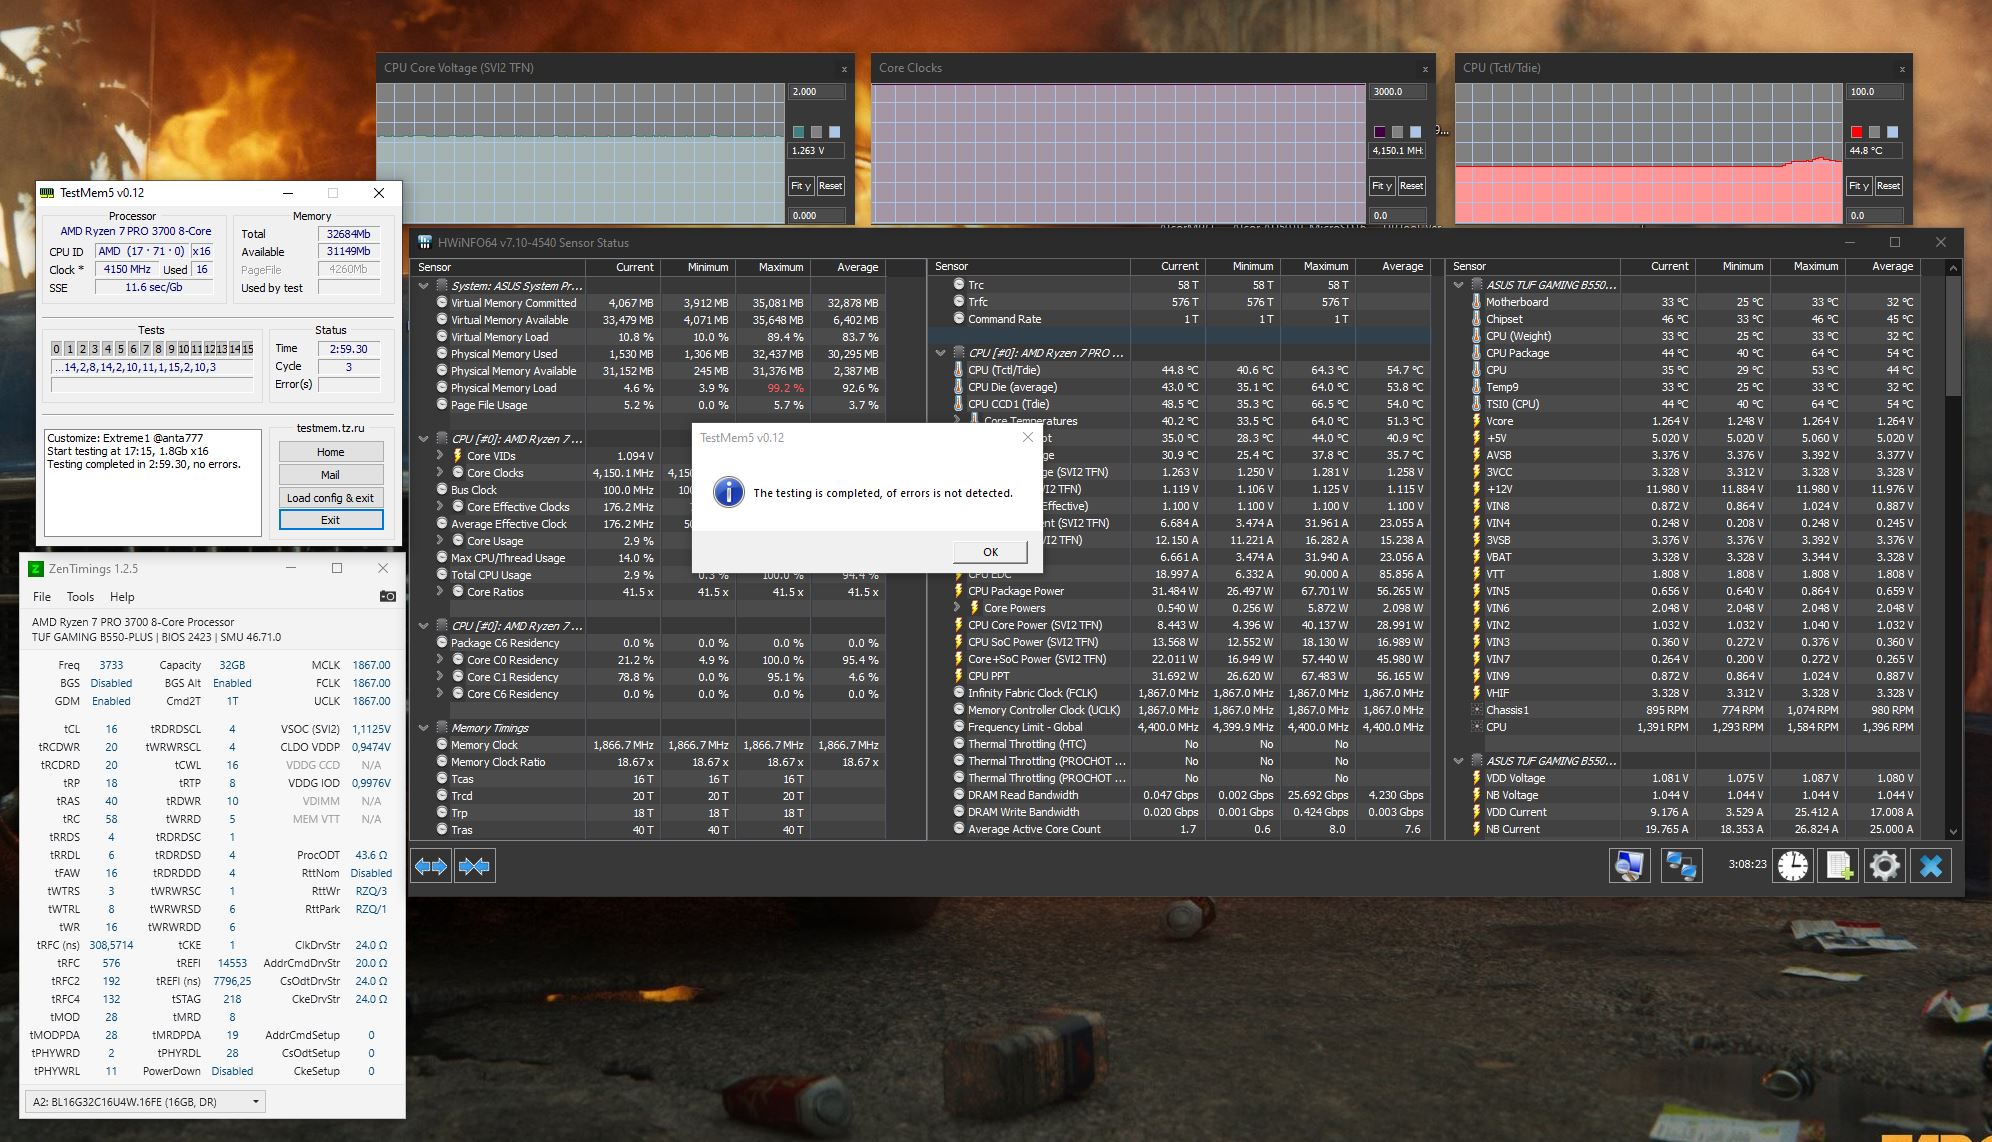Click Load config & exit button
Image resolution: width=1992 pixels, height=1142 pixels.
tap(330, 498)
